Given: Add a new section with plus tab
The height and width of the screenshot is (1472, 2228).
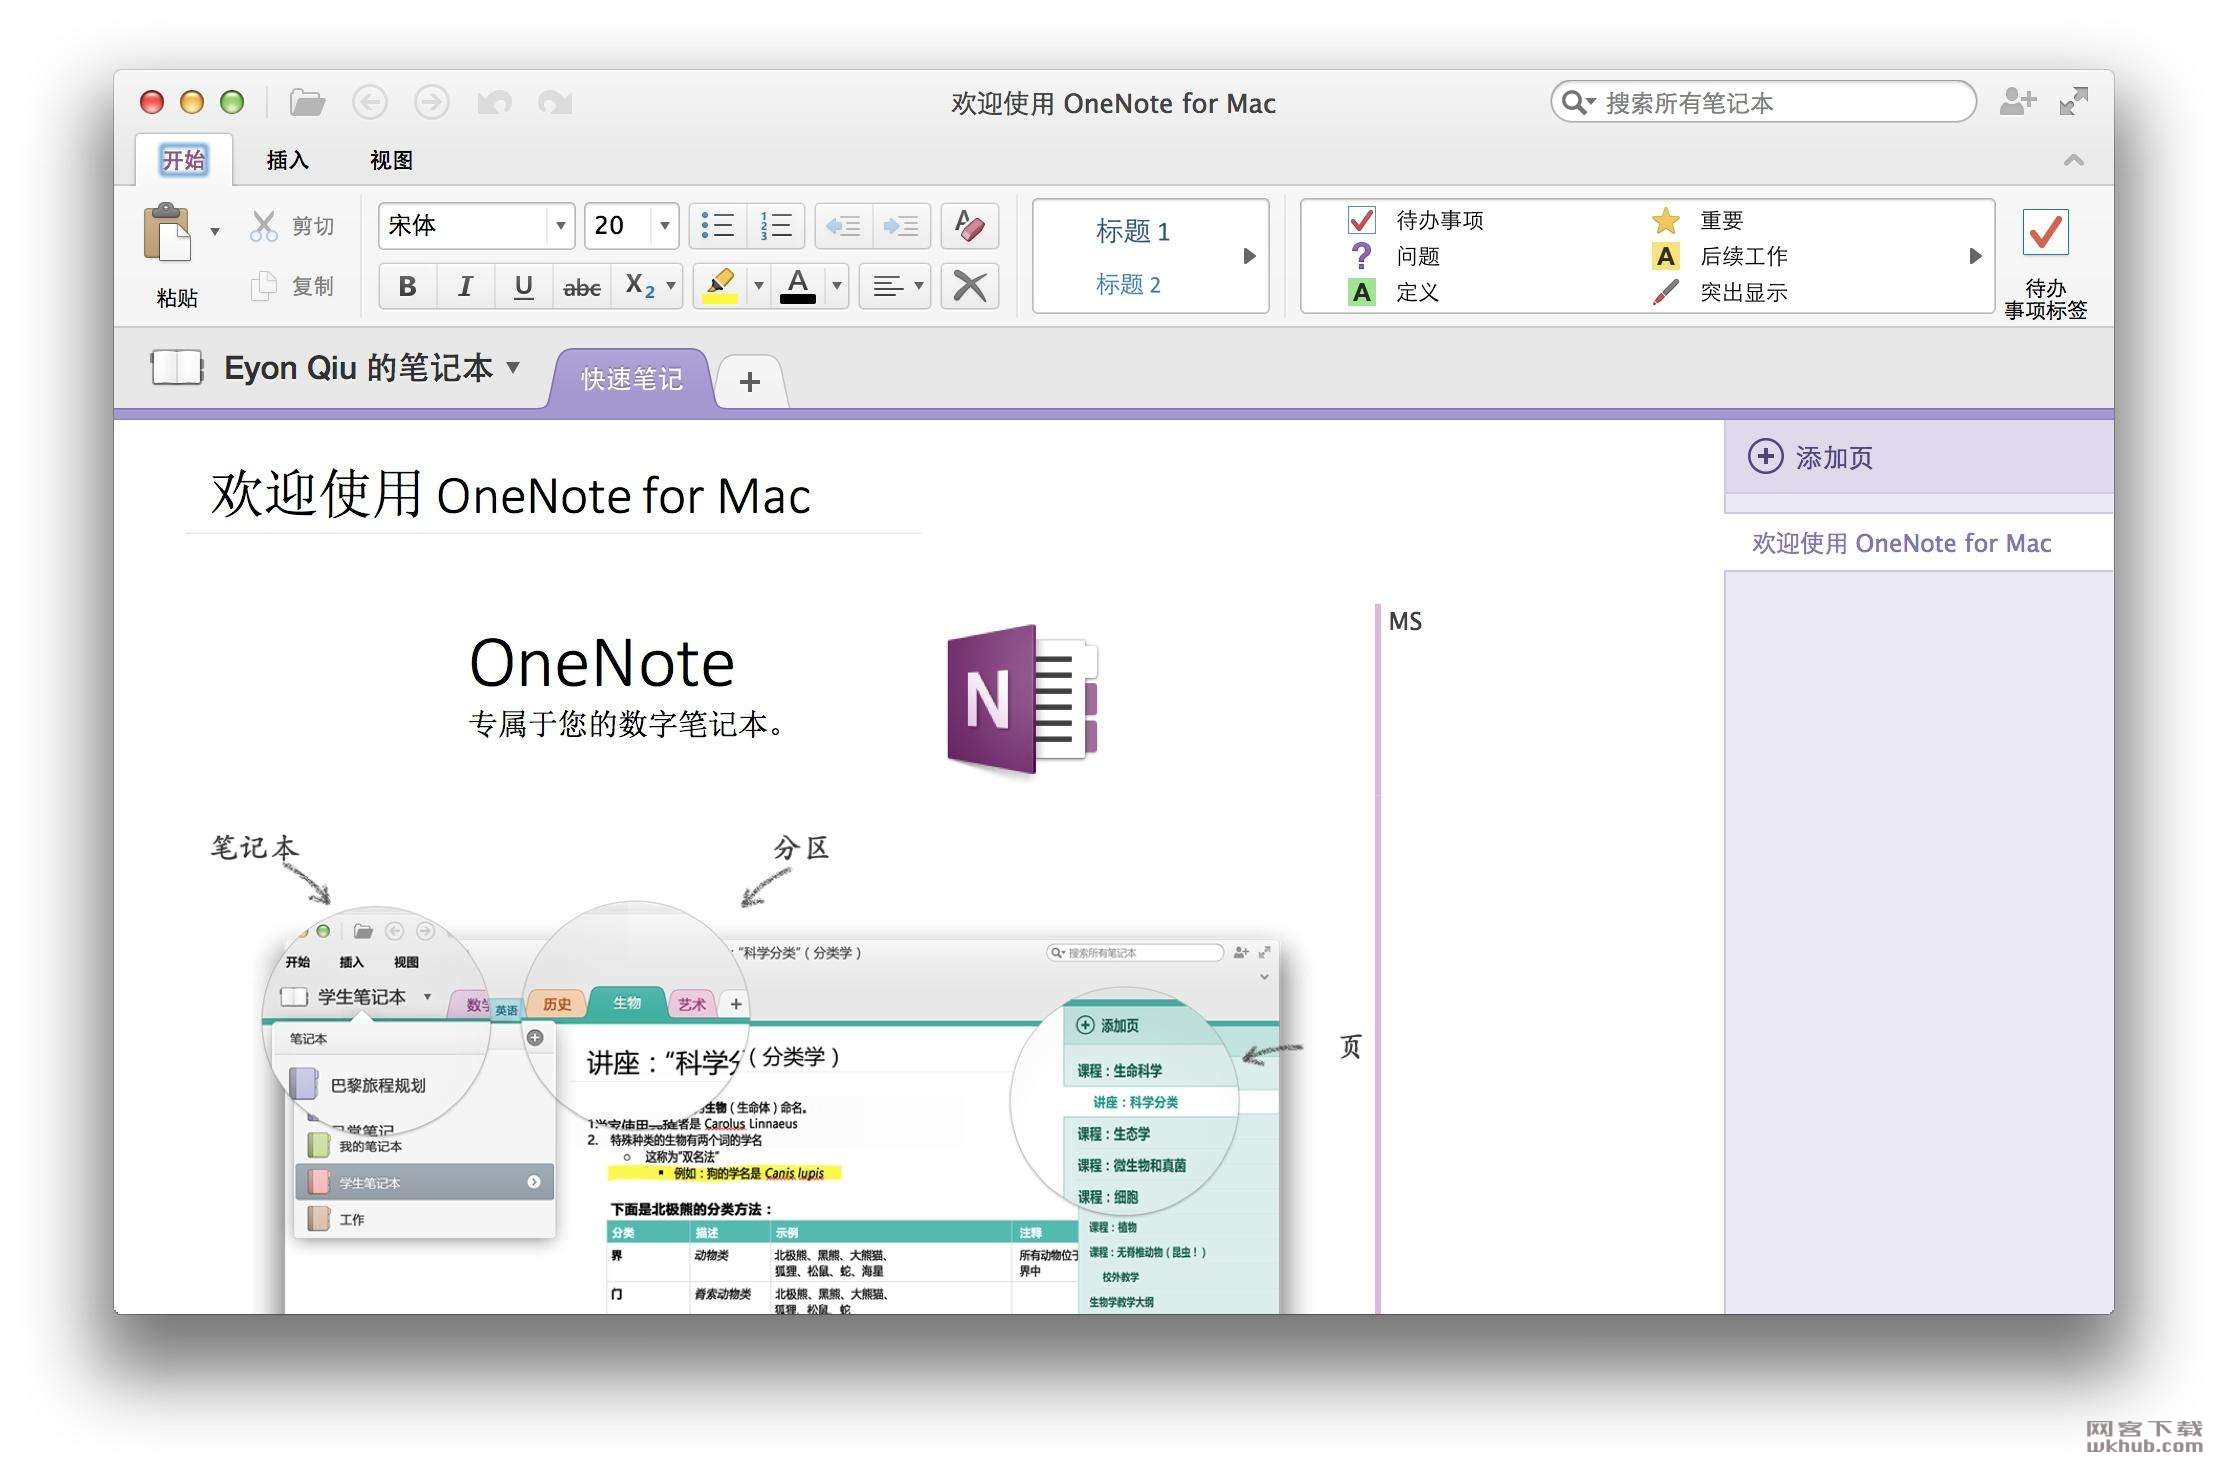Looking at the screenshot, I should coord(750,381).
